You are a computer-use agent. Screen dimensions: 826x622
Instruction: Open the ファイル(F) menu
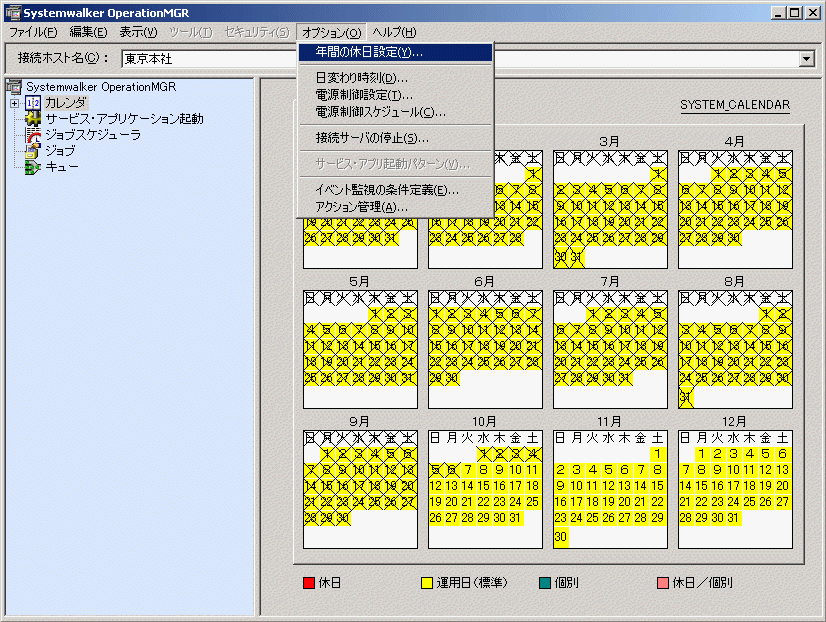(33, 32)
